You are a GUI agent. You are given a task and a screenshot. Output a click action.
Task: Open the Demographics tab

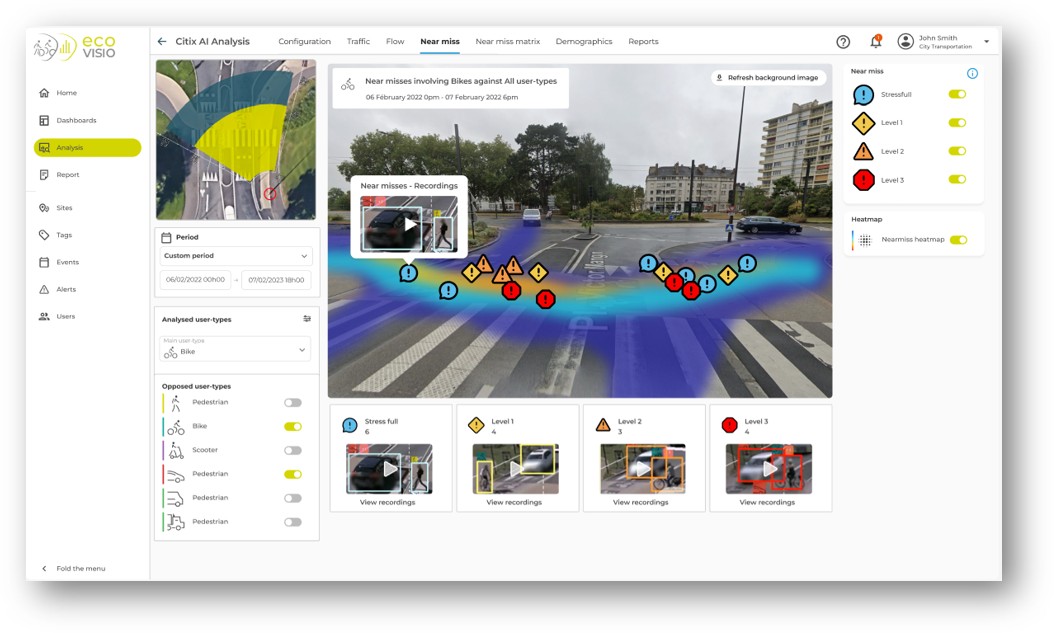pyautogui.click(x=583, y=42)
